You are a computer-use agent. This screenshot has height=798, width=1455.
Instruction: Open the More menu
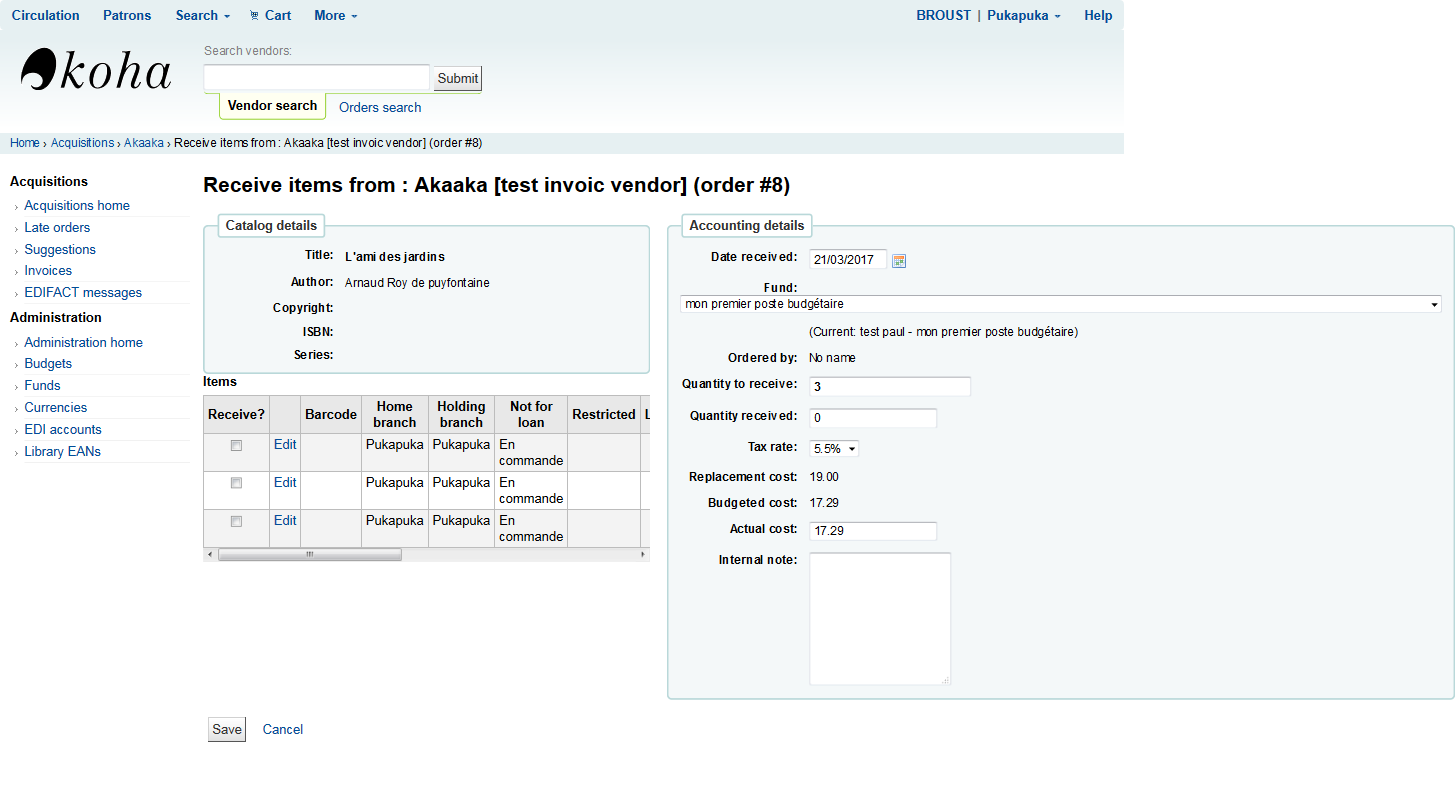click(x=335, y=15)
